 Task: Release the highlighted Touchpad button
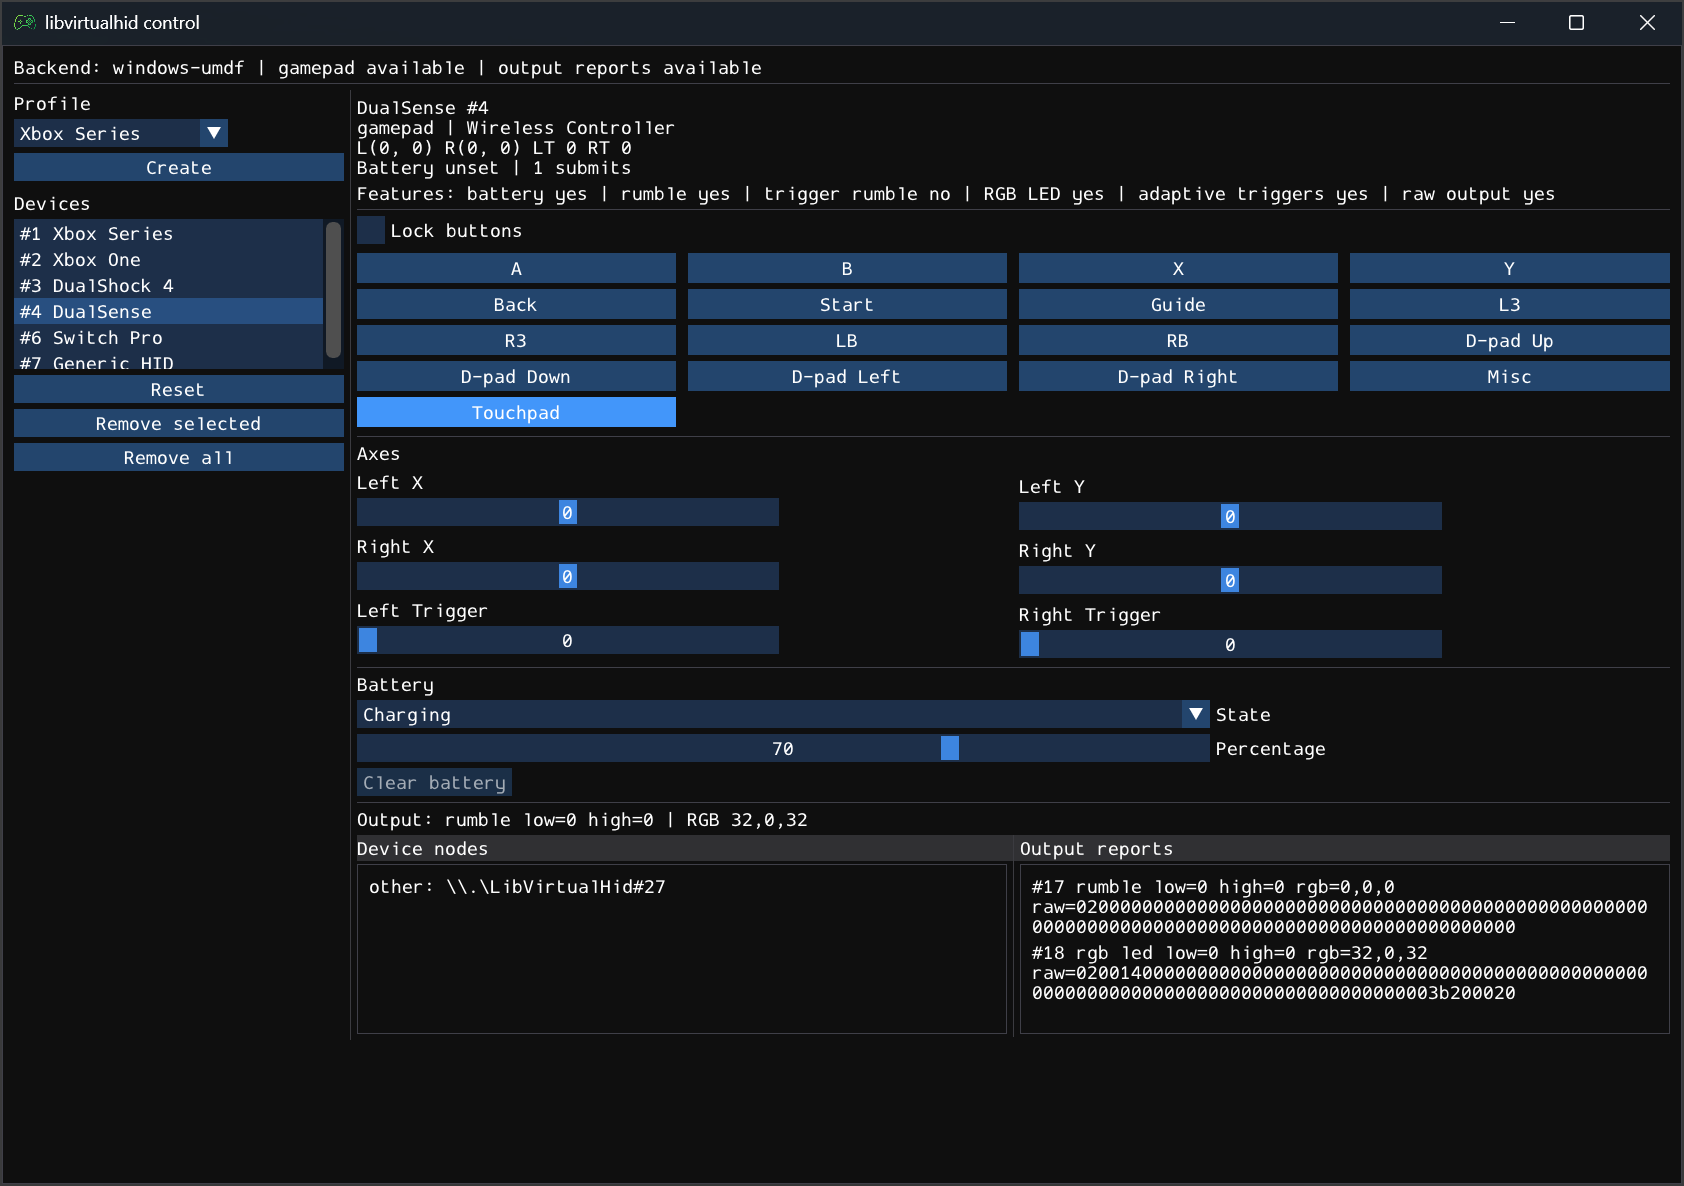pos(516,412)
